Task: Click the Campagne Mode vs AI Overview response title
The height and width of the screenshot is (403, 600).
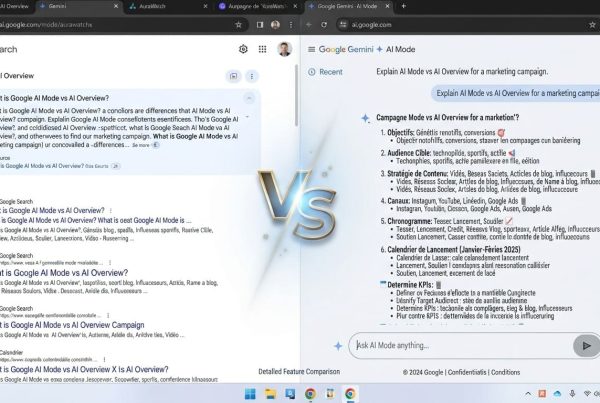Action: [x=447, y=117]
